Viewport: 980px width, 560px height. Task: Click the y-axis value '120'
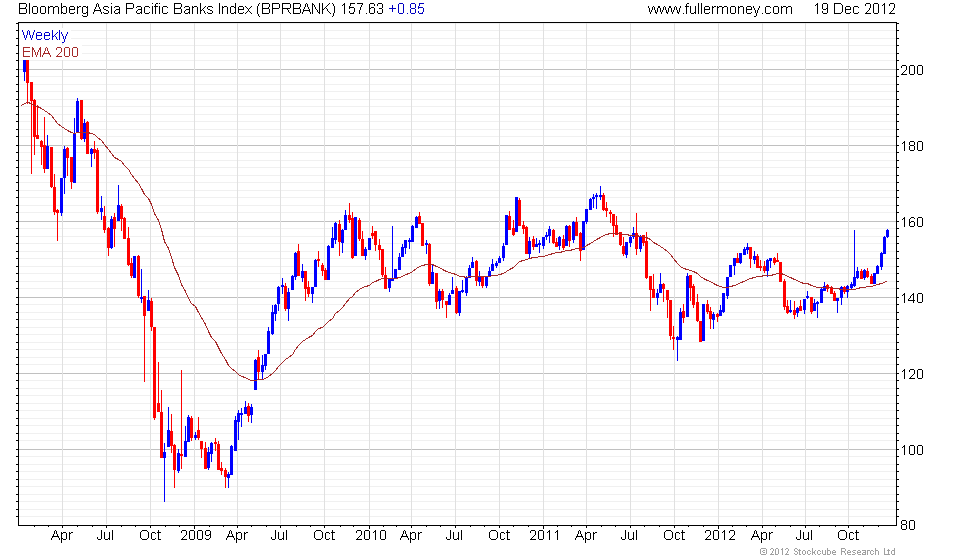tap(911, 374)
